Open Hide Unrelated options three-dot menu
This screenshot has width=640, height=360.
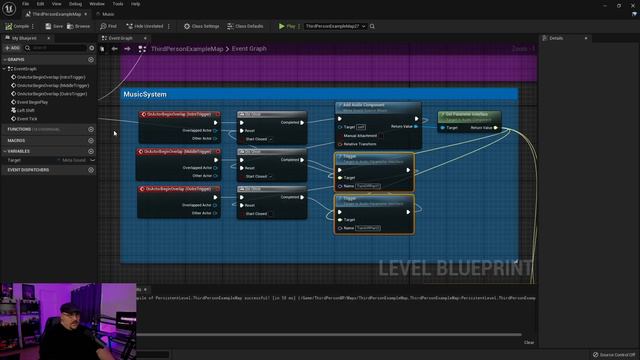click(x=169, y=26)
